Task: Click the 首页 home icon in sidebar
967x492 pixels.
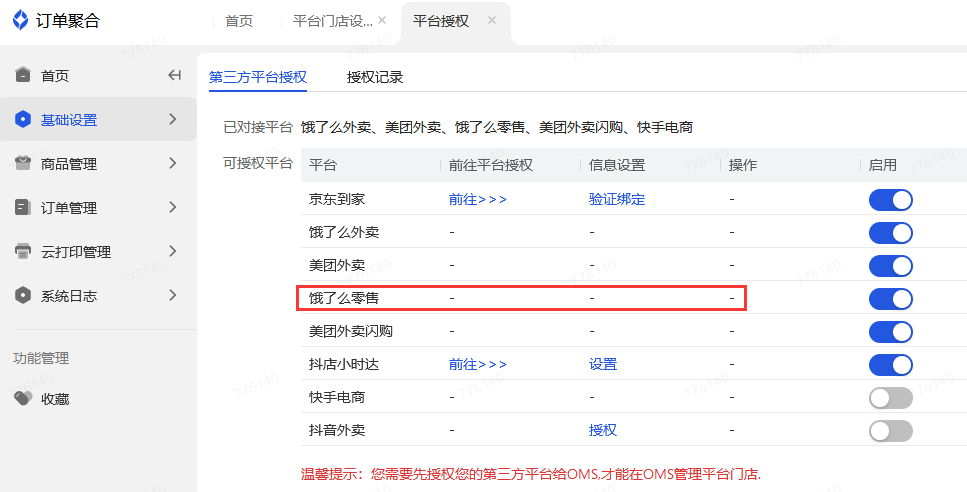Action: pyautogui.click(x=23, y=75)
